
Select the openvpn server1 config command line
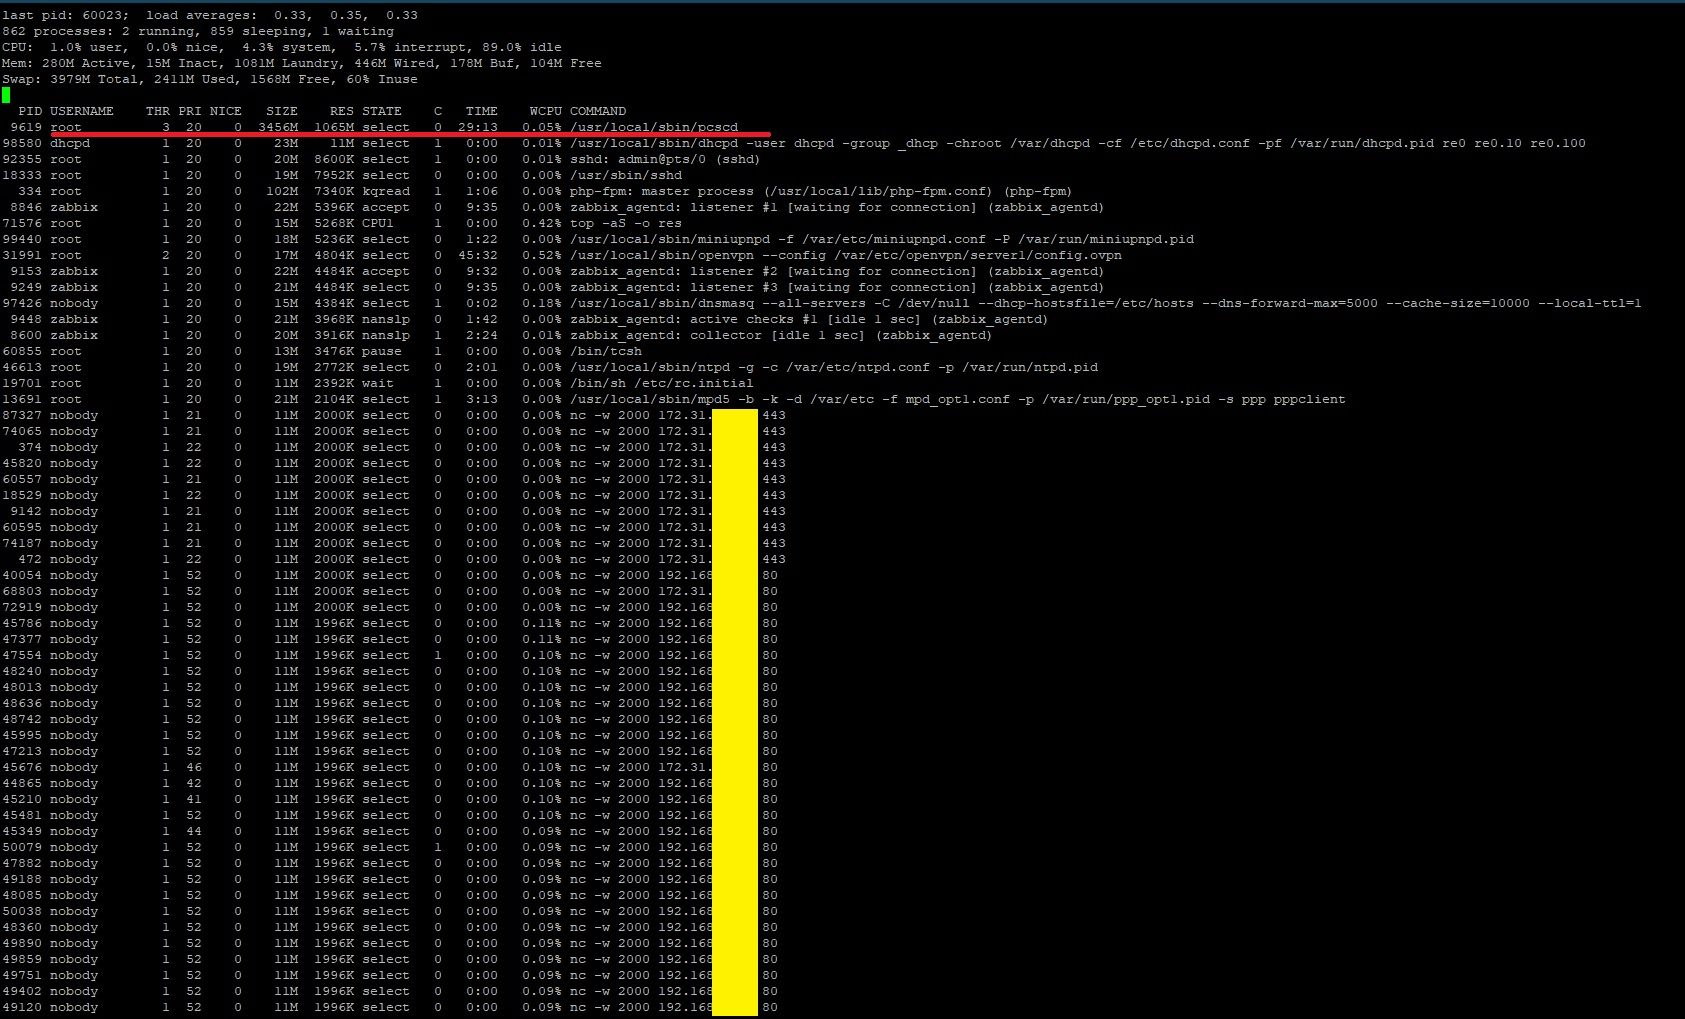click(x=845, y=255)
